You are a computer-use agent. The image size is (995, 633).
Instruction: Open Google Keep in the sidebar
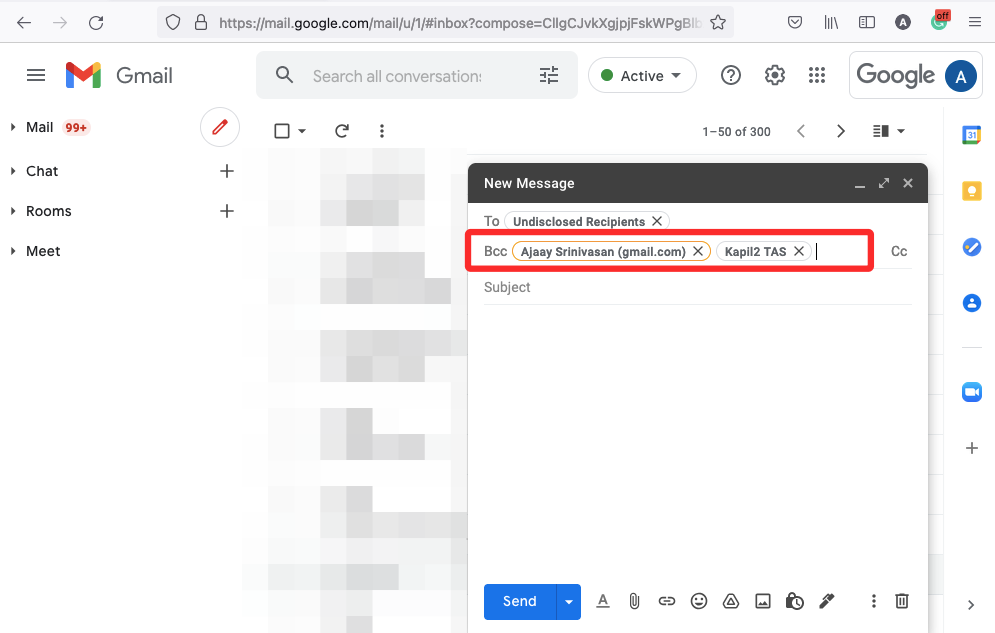tap(971, 191)
